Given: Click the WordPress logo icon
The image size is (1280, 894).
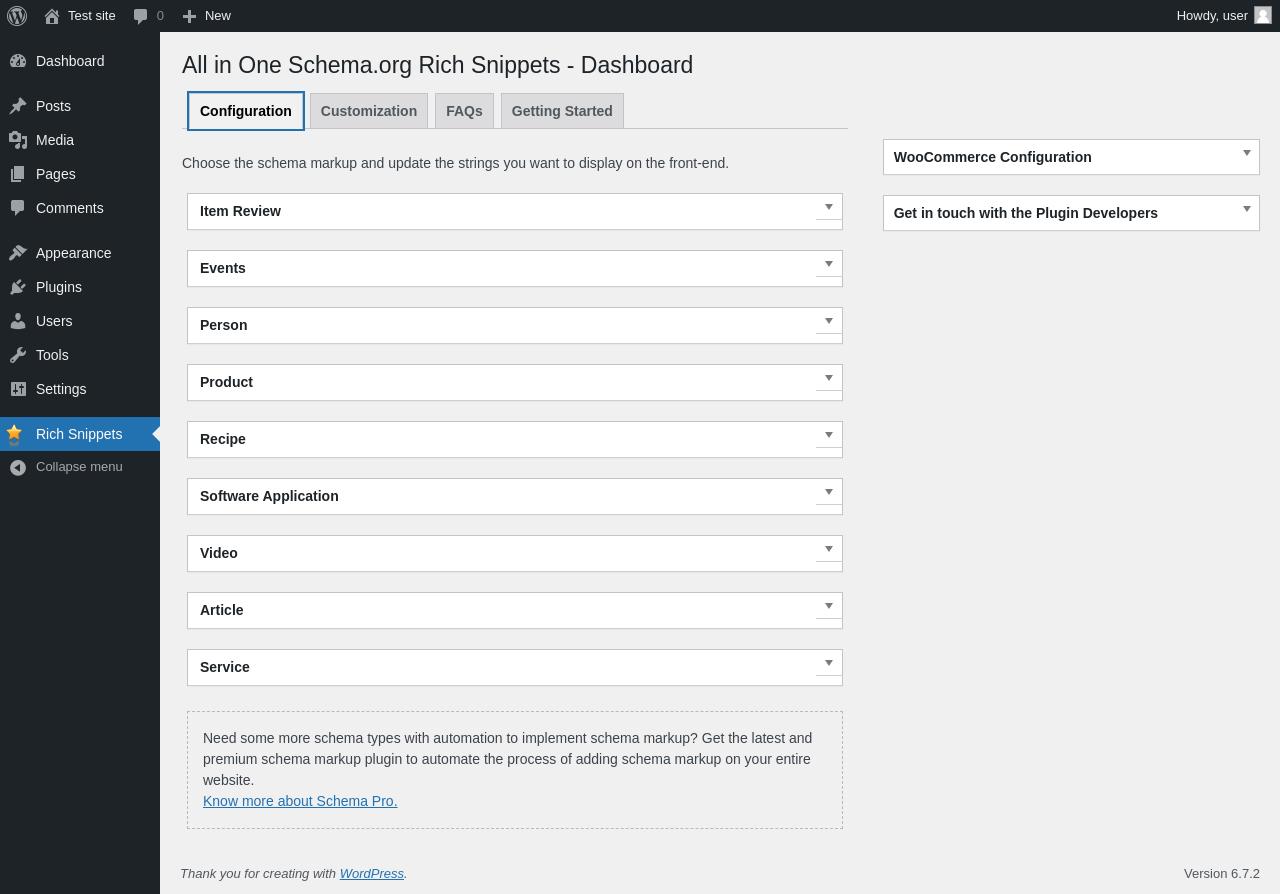Looking at the screenshot, I should tap(17, 16).
